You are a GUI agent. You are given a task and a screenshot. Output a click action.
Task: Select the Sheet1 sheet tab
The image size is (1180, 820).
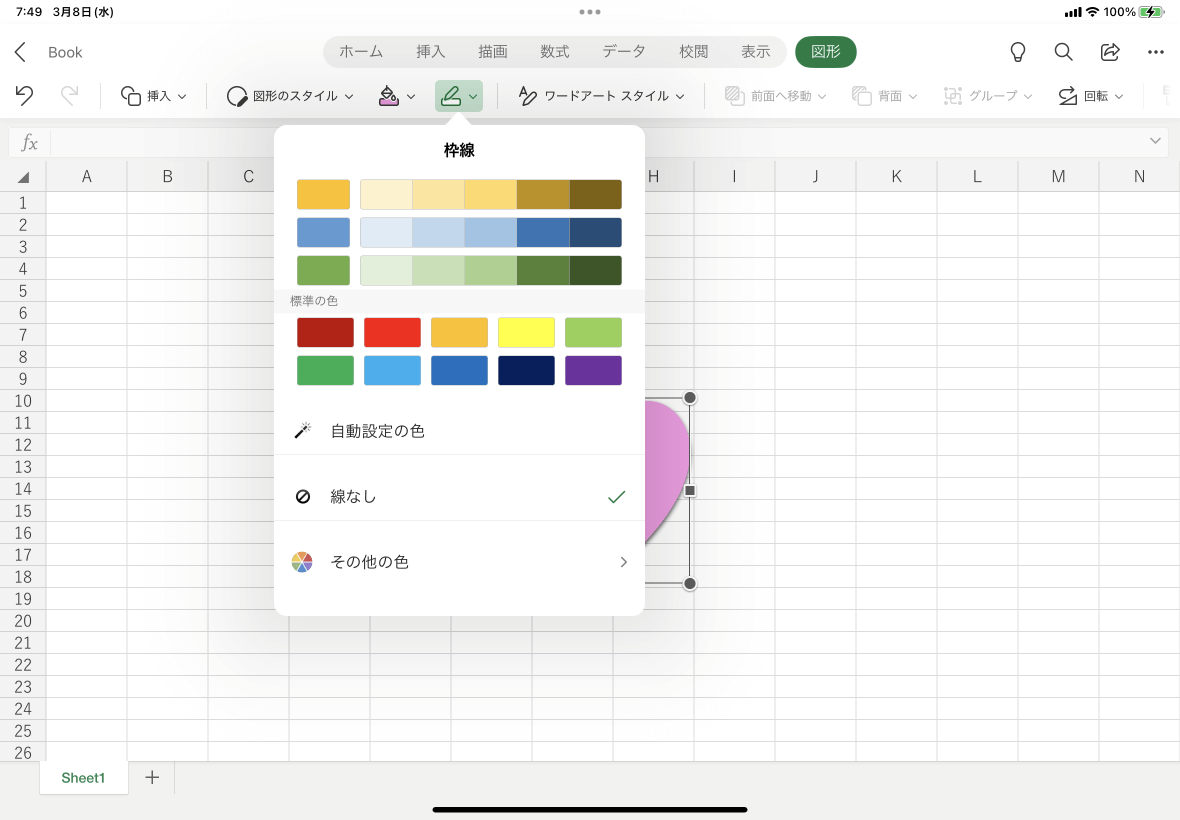(x=84, y=778)
